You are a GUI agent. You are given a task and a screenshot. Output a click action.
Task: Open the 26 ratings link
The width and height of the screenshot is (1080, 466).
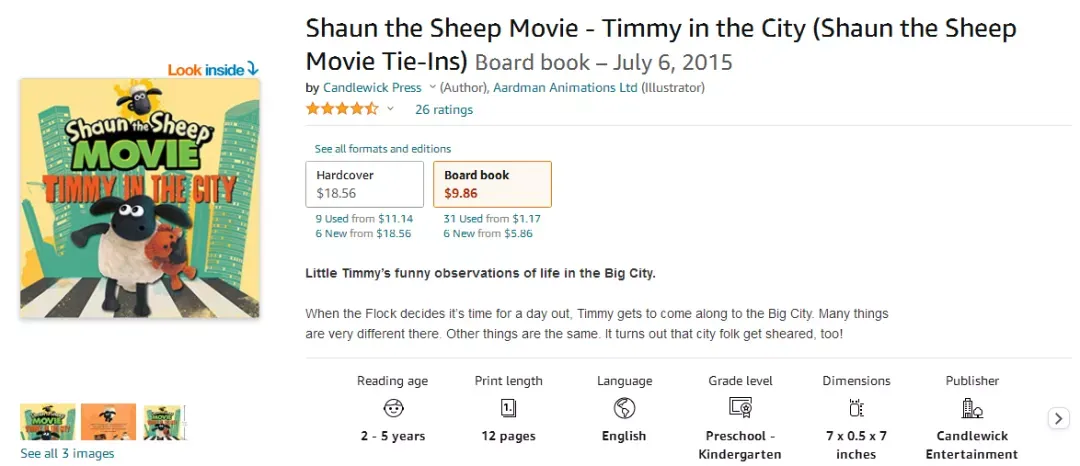pos(444,109)
